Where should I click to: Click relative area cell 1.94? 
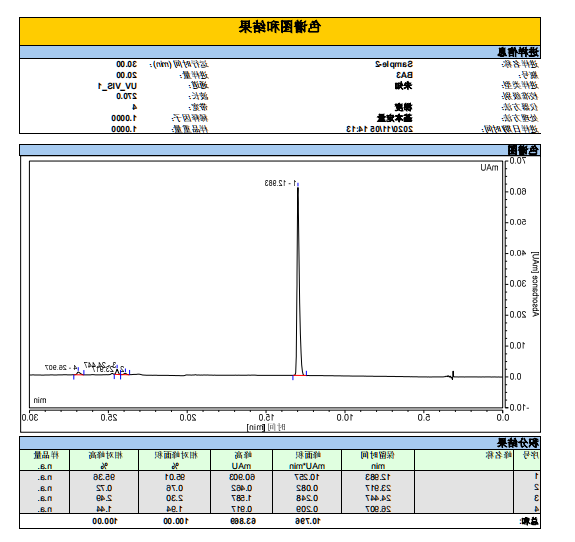click(x=175, y=509)
